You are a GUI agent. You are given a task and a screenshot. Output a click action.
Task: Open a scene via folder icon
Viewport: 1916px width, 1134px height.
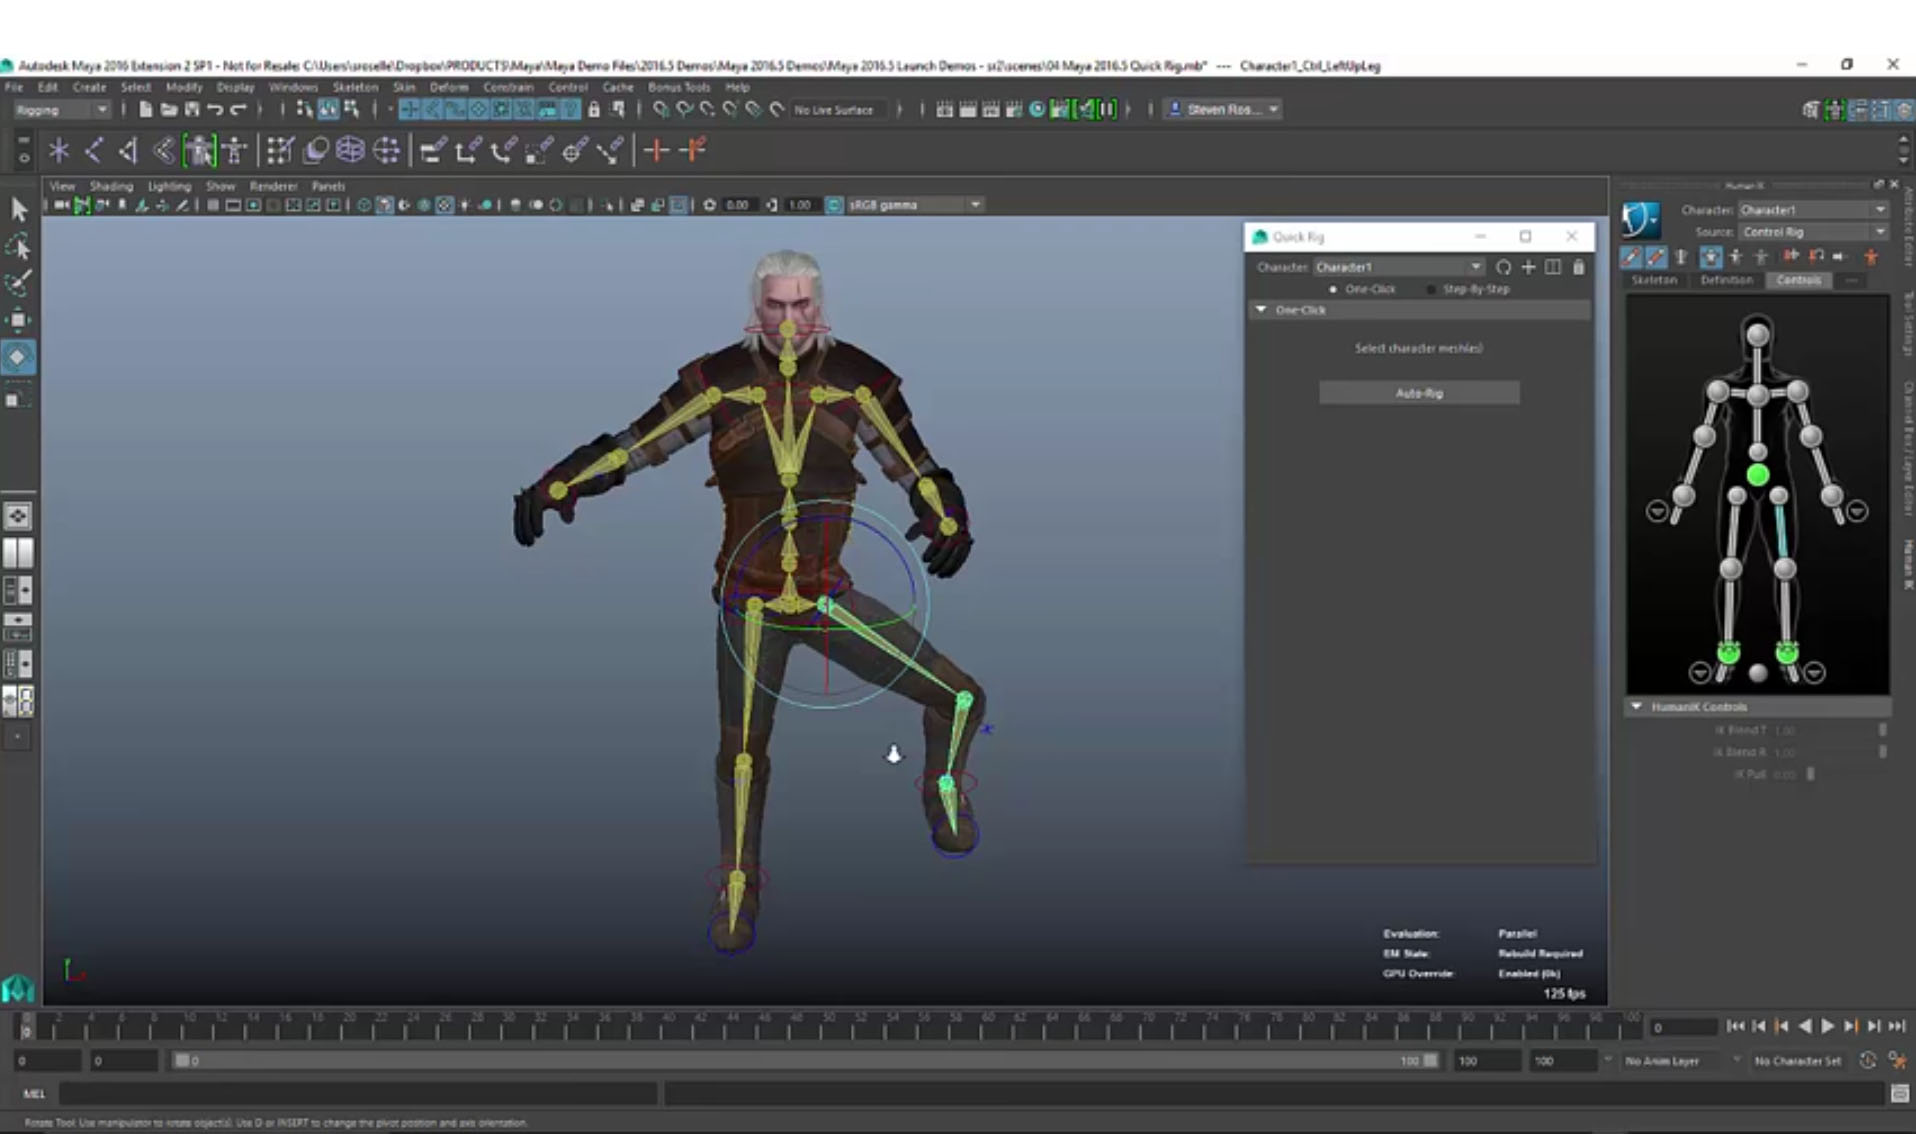coord(168,109)
